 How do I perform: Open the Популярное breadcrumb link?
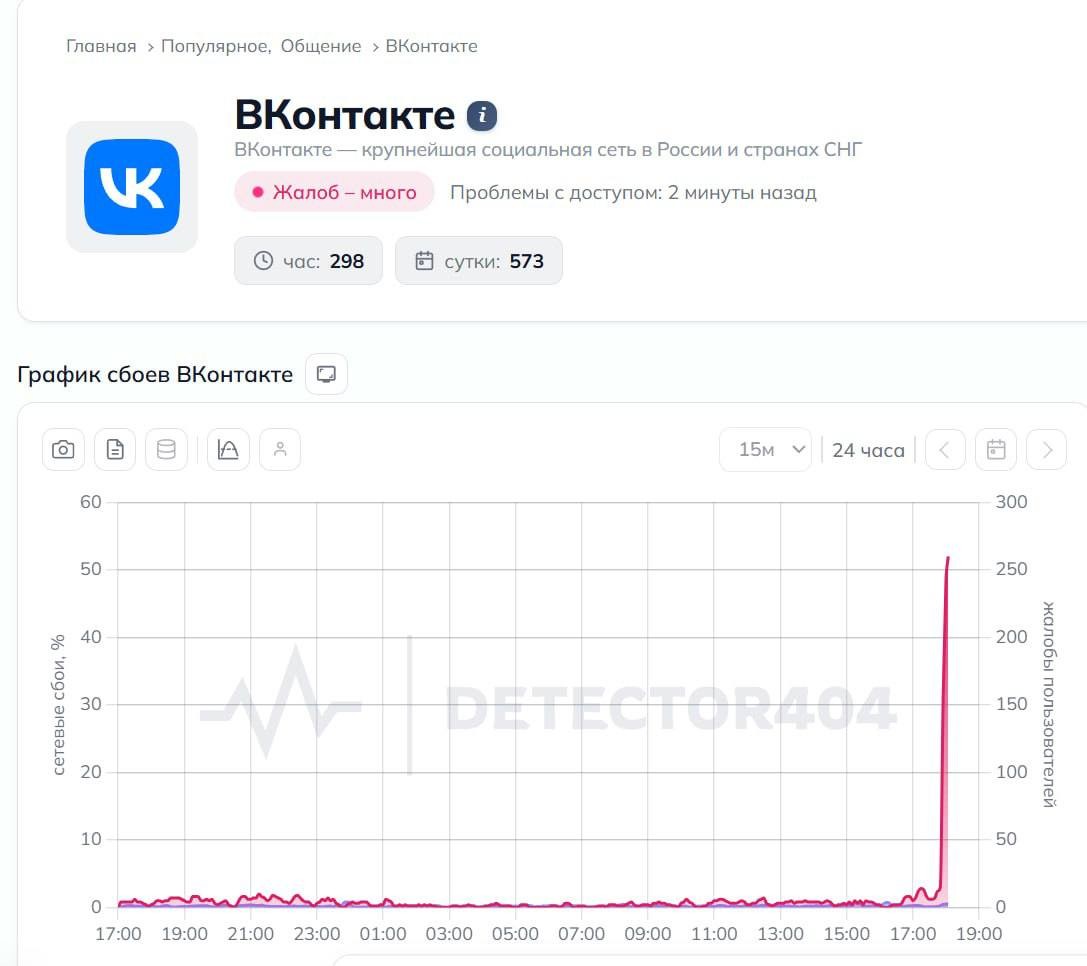tap(216, 46)
